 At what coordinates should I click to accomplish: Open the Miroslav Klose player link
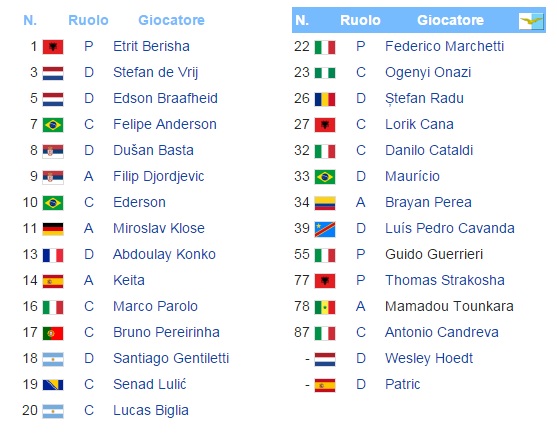click(159, 228)
